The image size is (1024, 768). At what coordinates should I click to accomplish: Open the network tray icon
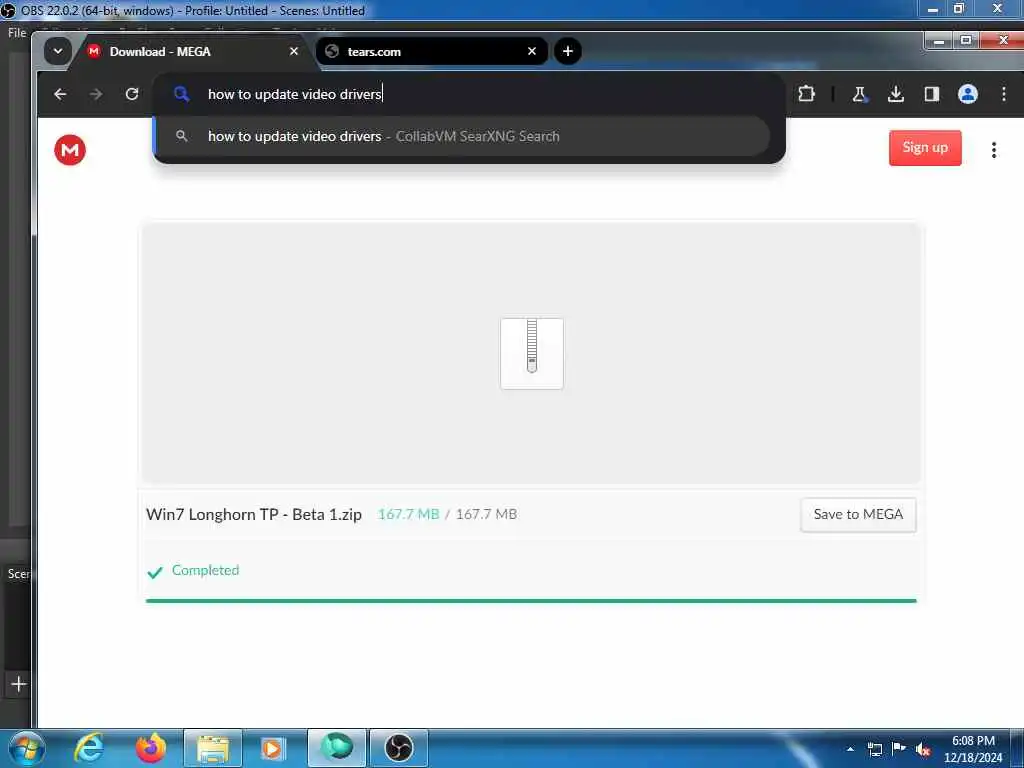[874, 749]
